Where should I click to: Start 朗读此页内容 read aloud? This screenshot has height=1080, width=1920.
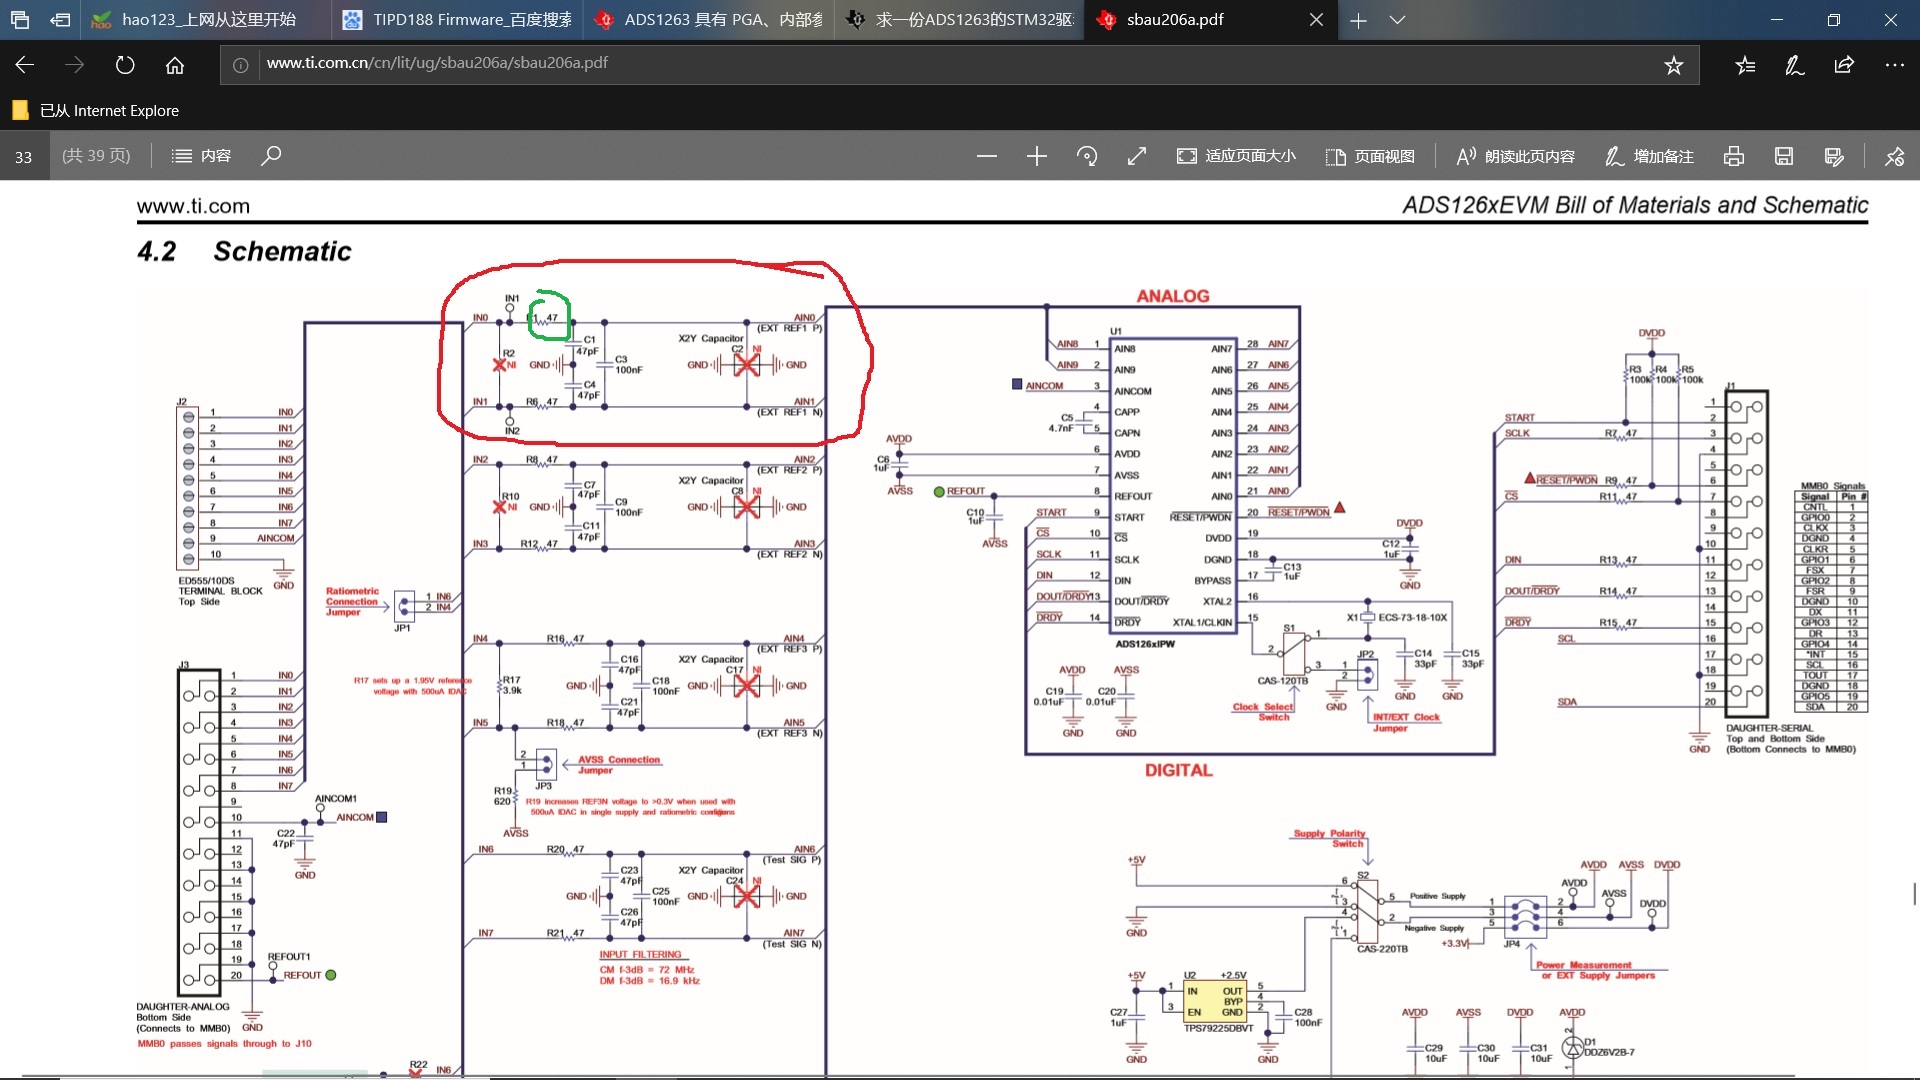click(1515, 156)
